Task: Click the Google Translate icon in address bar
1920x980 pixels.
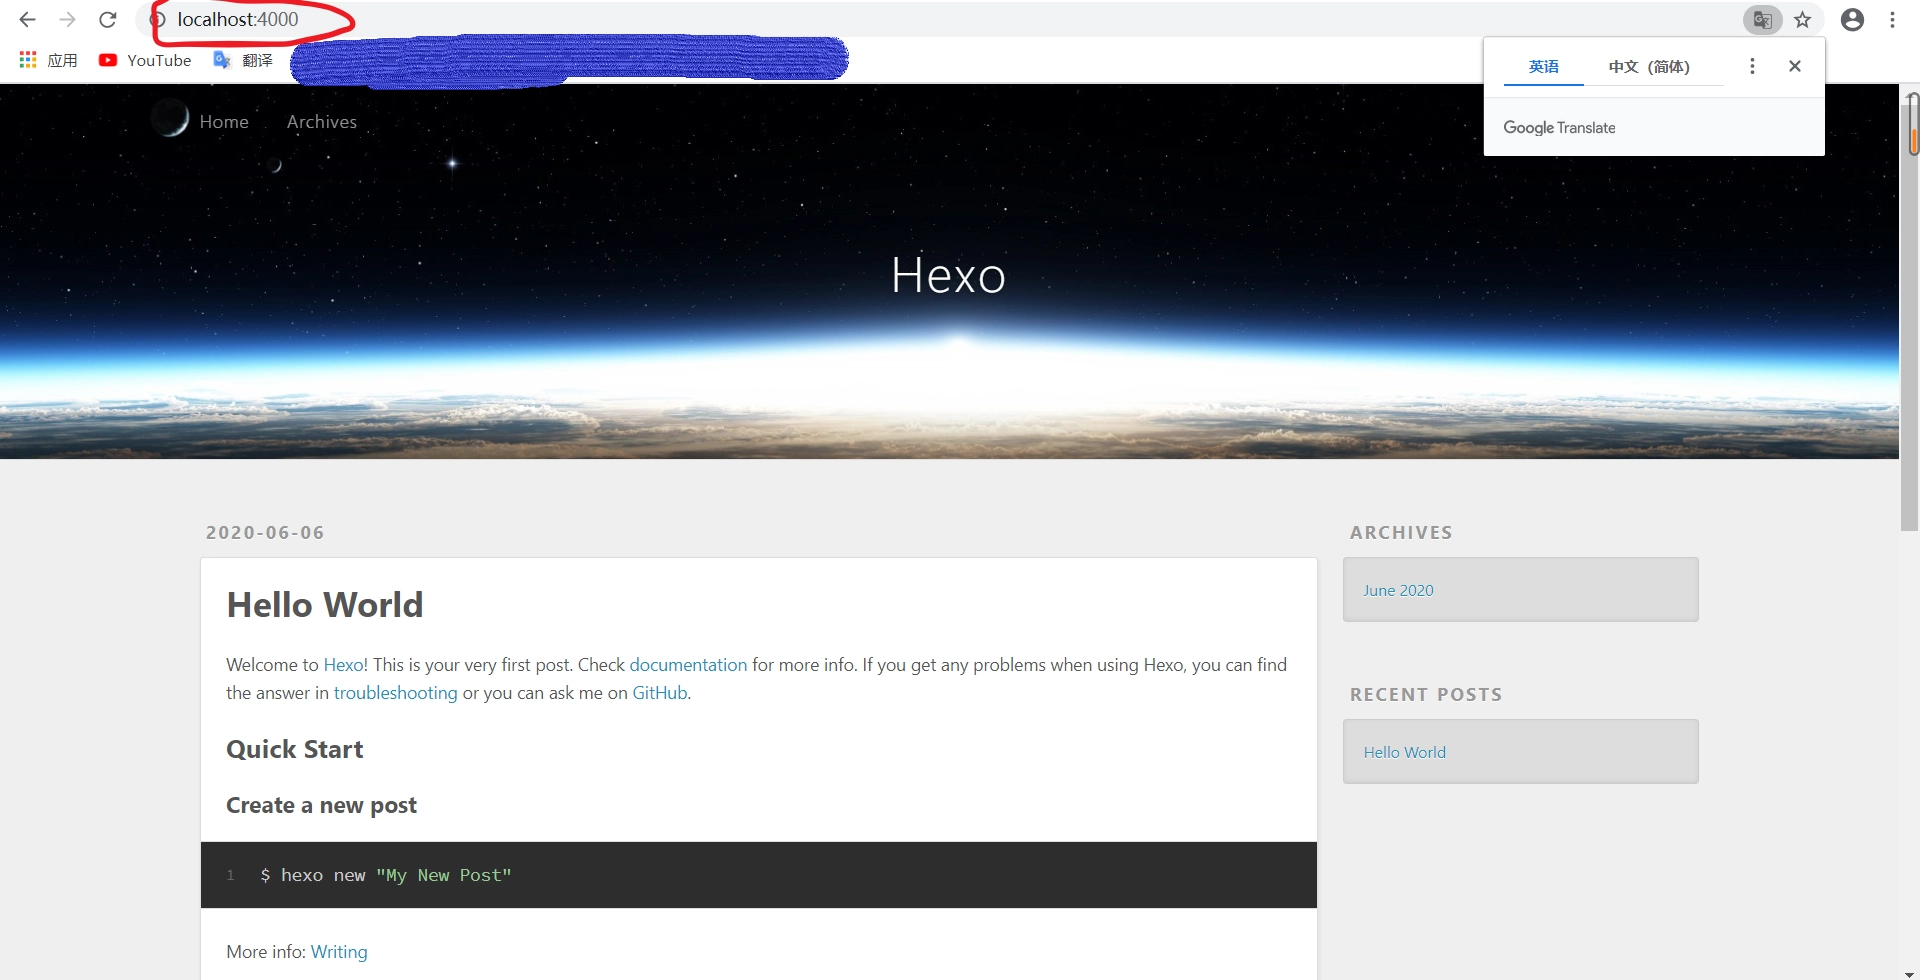Action: pos(1762,20)
